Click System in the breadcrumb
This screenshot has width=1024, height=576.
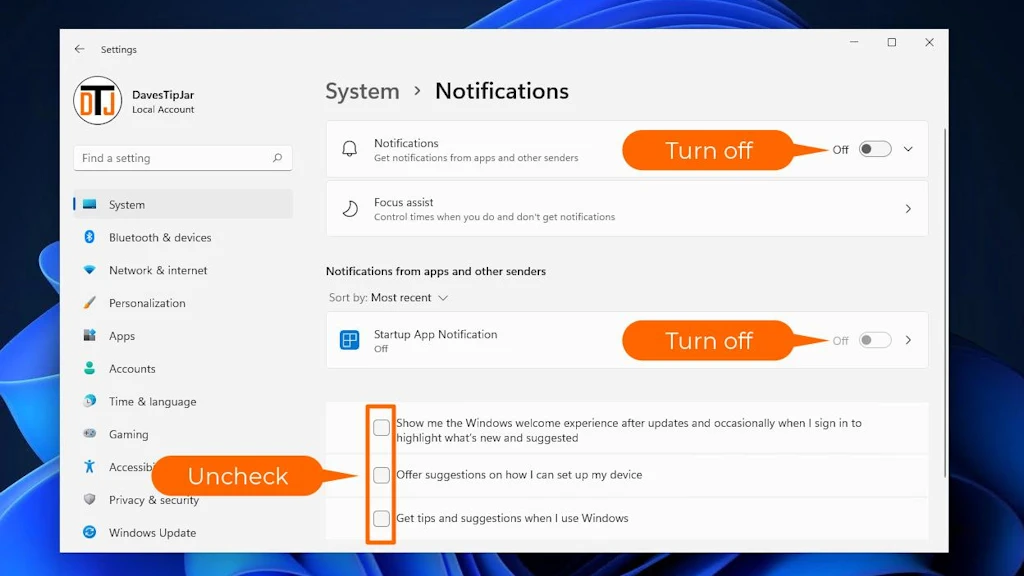(362, 91)
